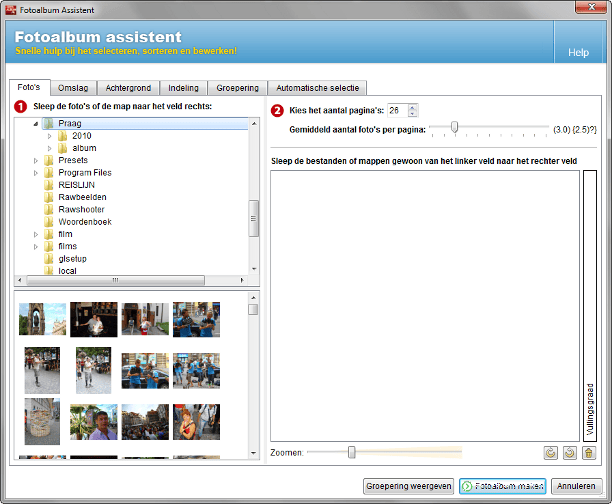612x504 pixels.
Task: Click folder tree scroll down arrow
Action: pos(254,269)
